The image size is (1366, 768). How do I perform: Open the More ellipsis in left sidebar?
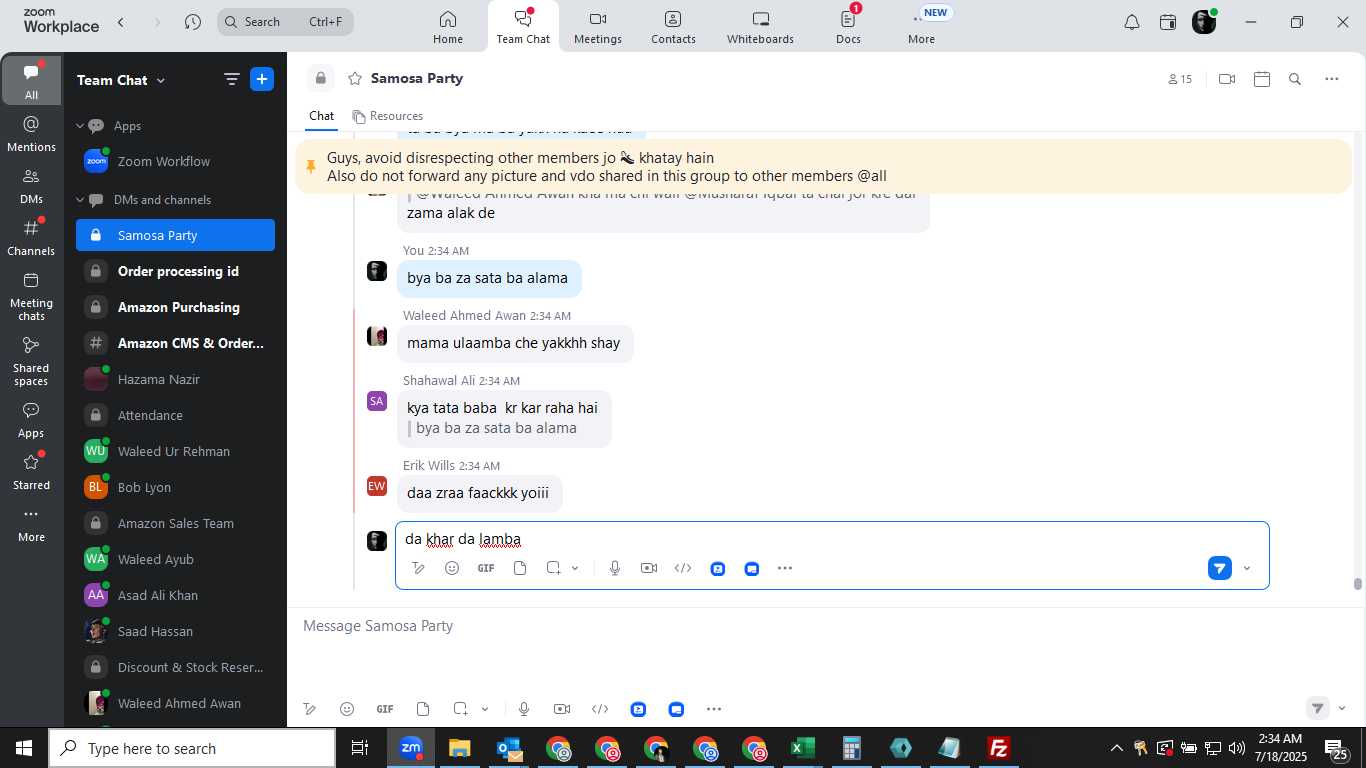tap(31, 523)
